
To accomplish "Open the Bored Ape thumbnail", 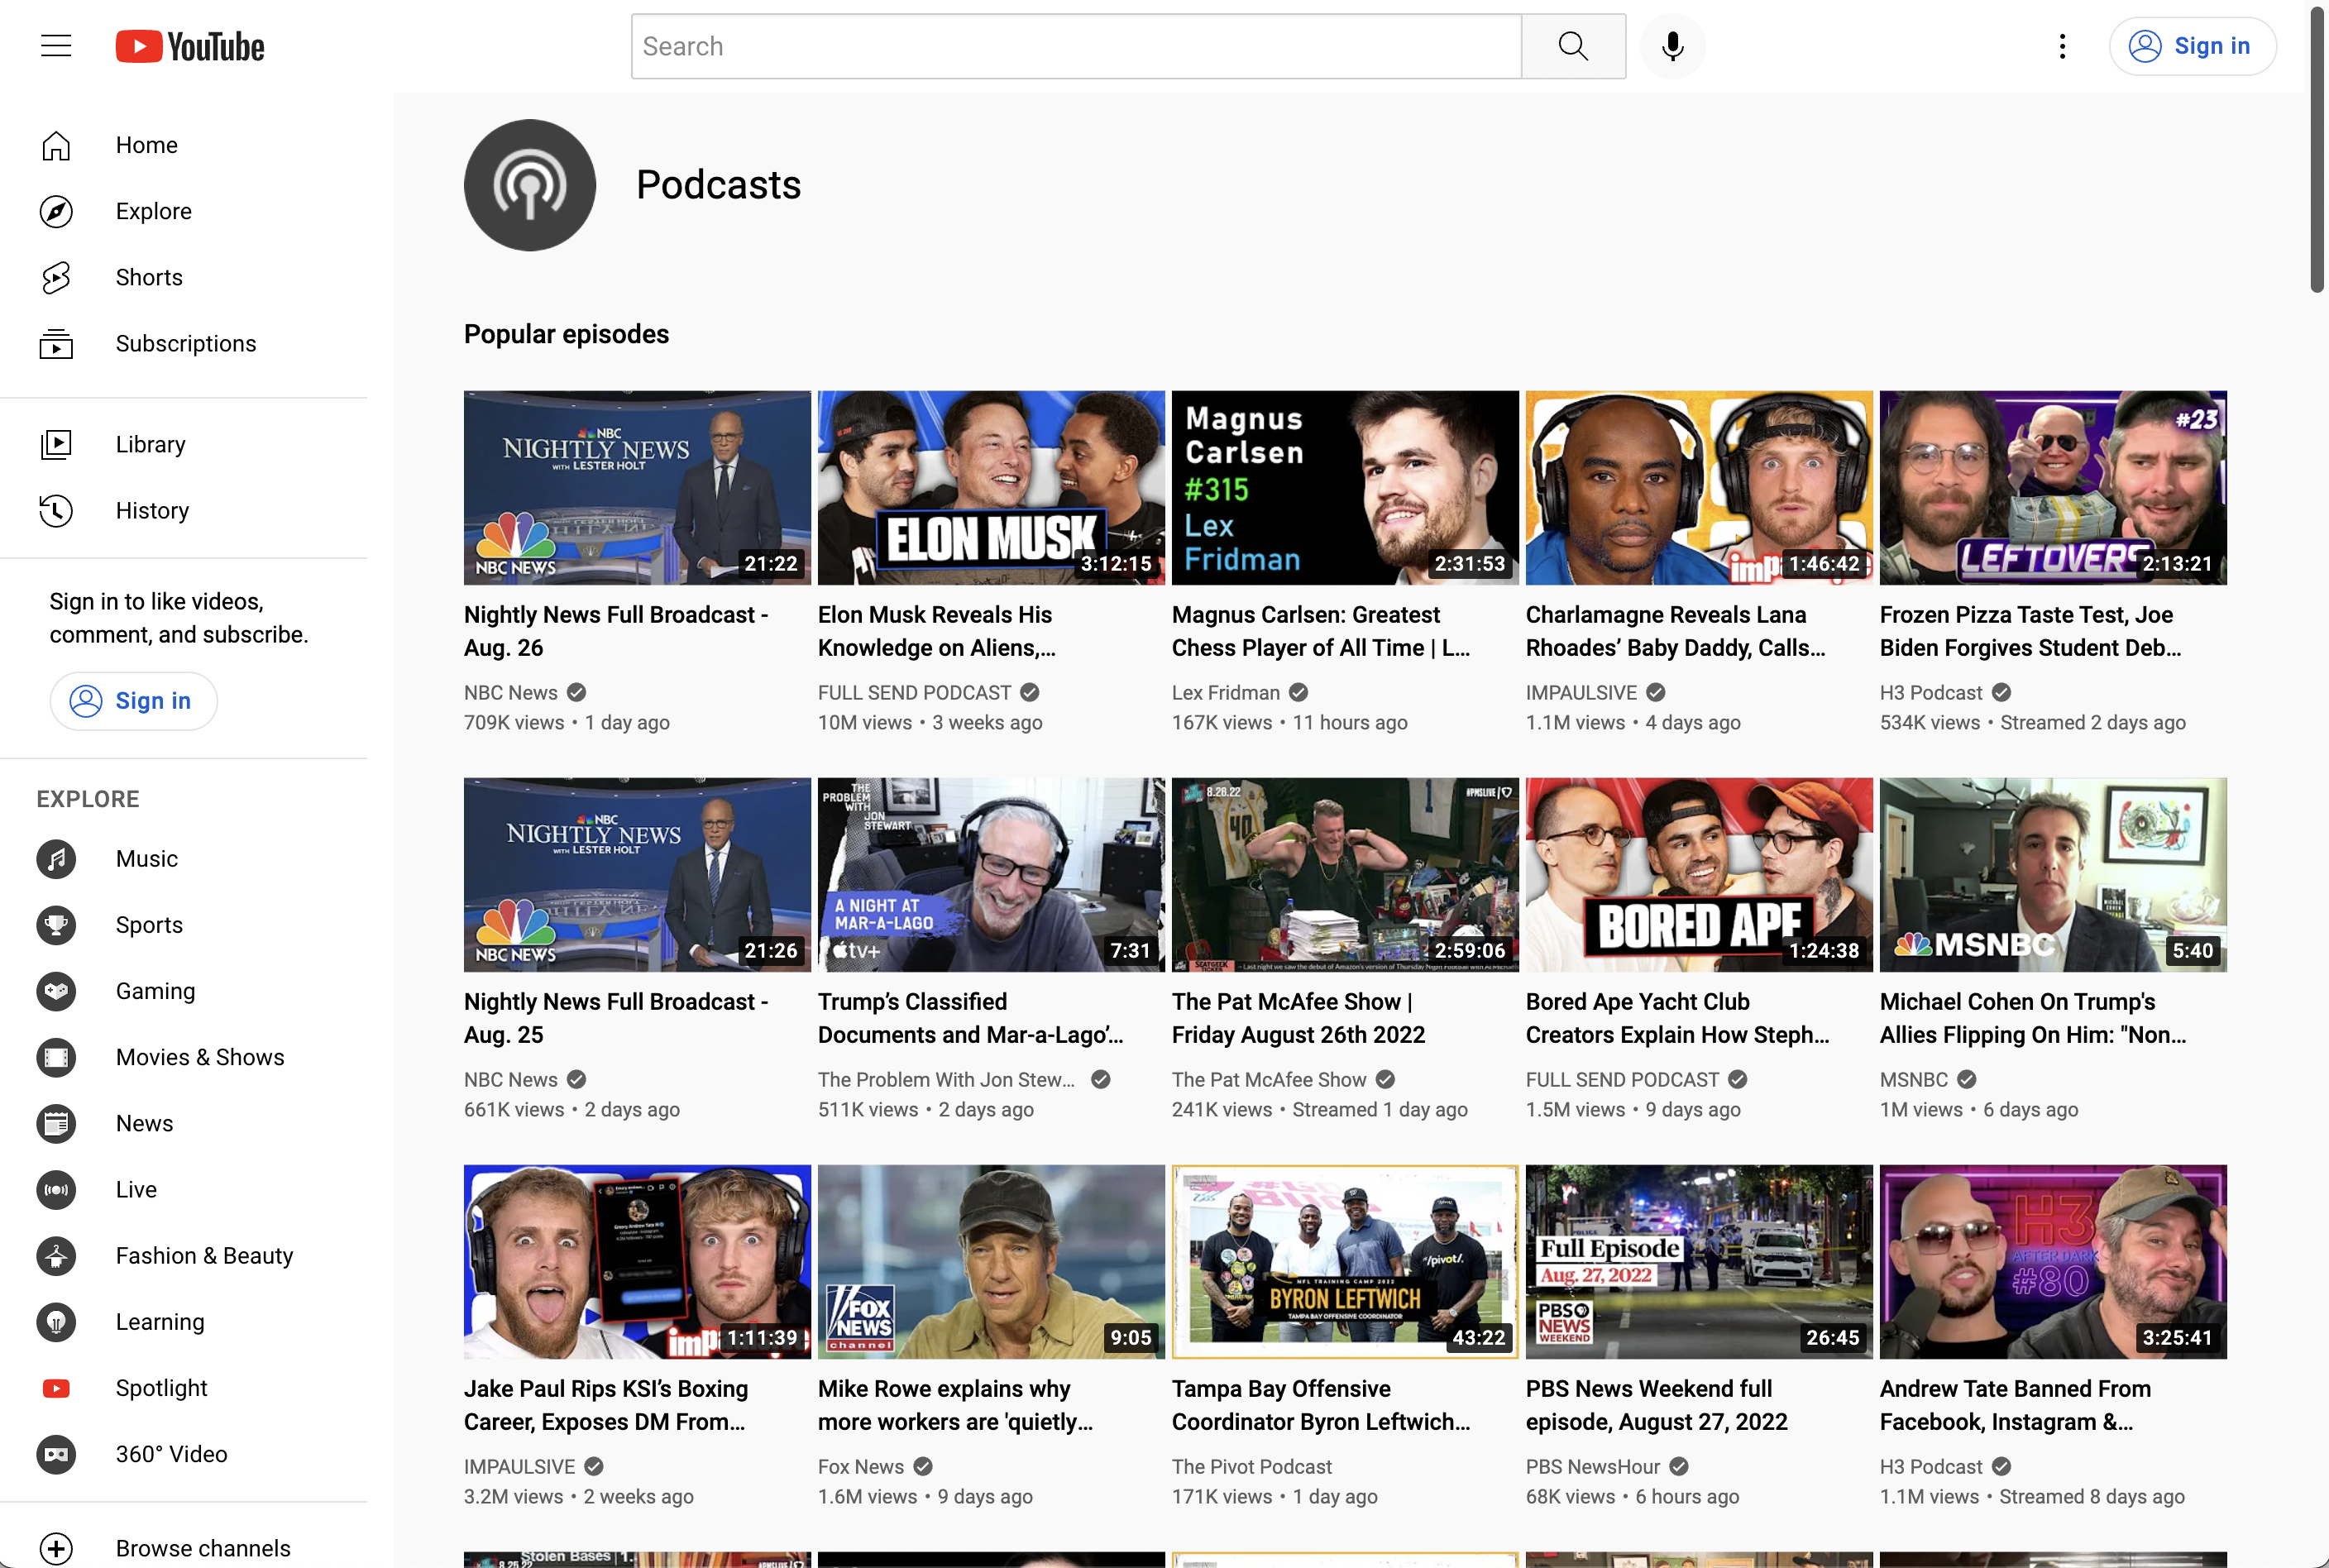I will 1699,874.
